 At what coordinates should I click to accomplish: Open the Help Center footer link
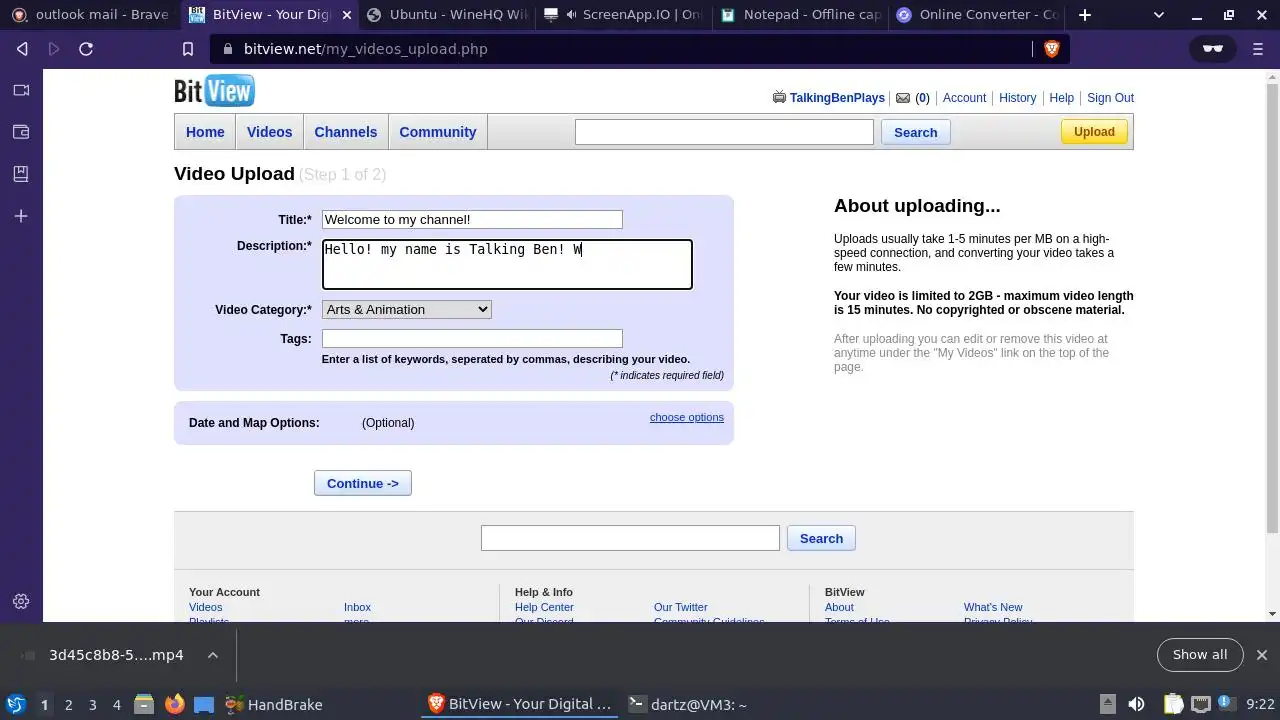coord(544,607)
